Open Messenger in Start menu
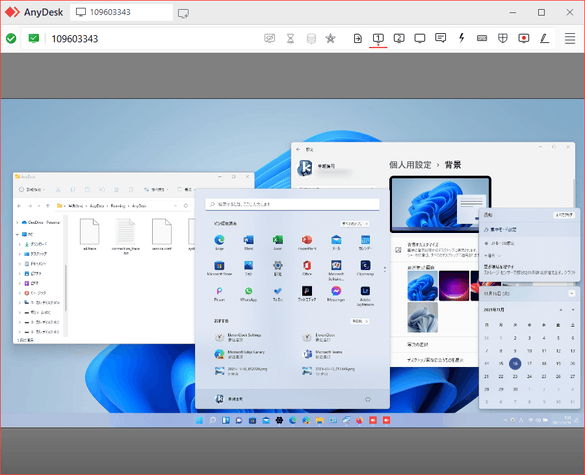This screenshot has height=475, width=585. [x=336, y=294]
